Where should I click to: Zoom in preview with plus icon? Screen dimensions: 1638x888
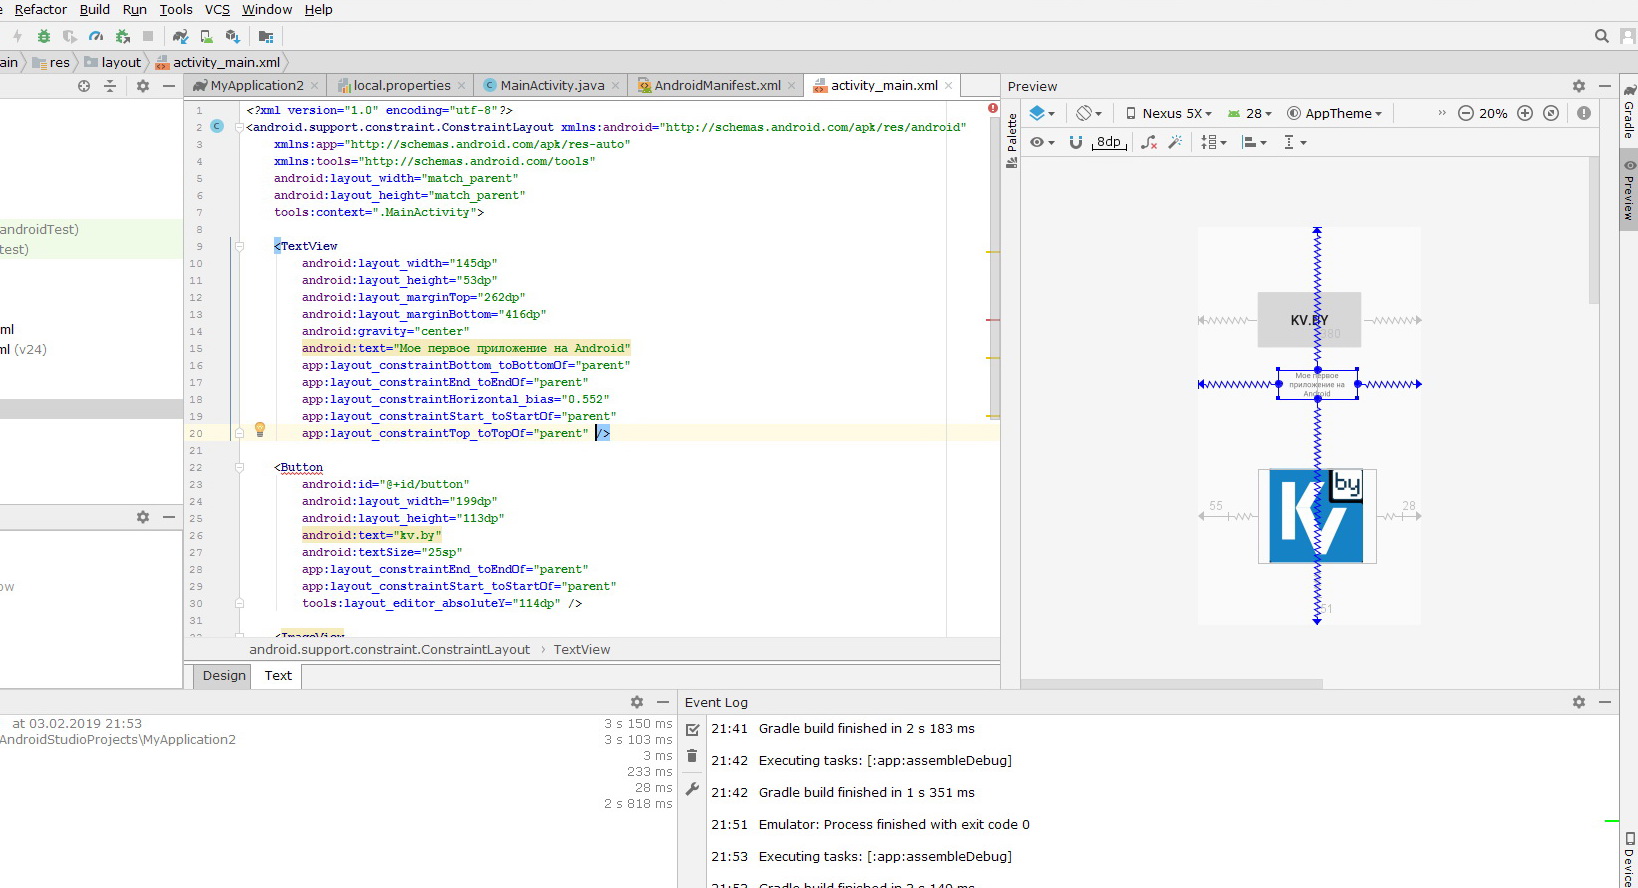coord(1525,113)
